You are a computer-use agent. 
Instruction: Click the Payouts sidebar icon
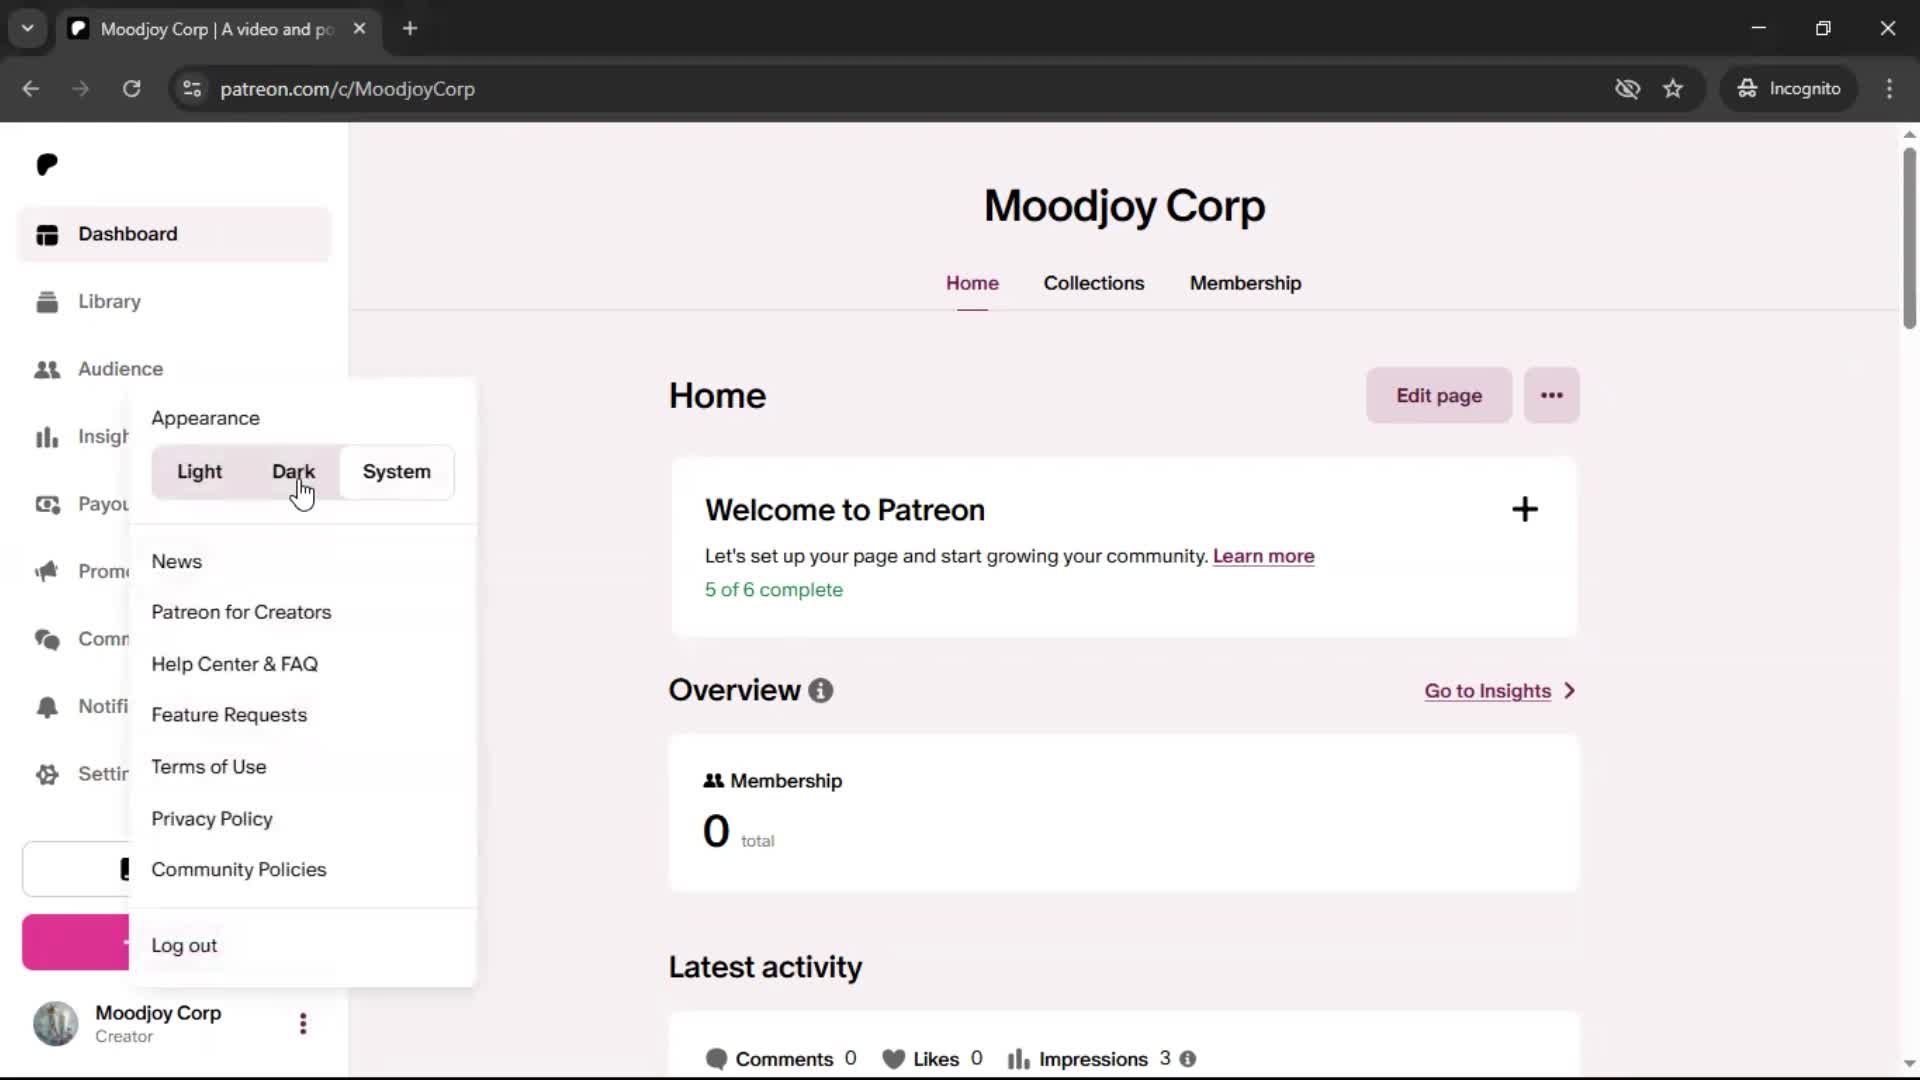click(47, 504)
